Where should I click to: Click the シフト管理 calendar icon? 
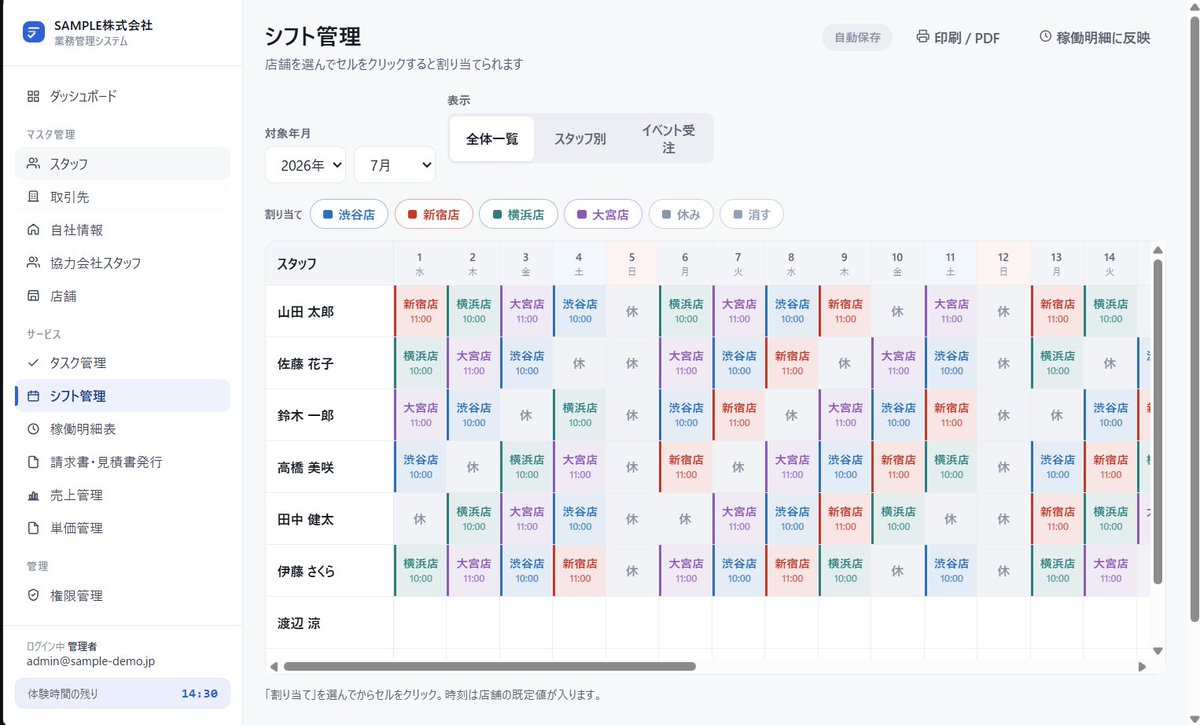pos(33,396)
